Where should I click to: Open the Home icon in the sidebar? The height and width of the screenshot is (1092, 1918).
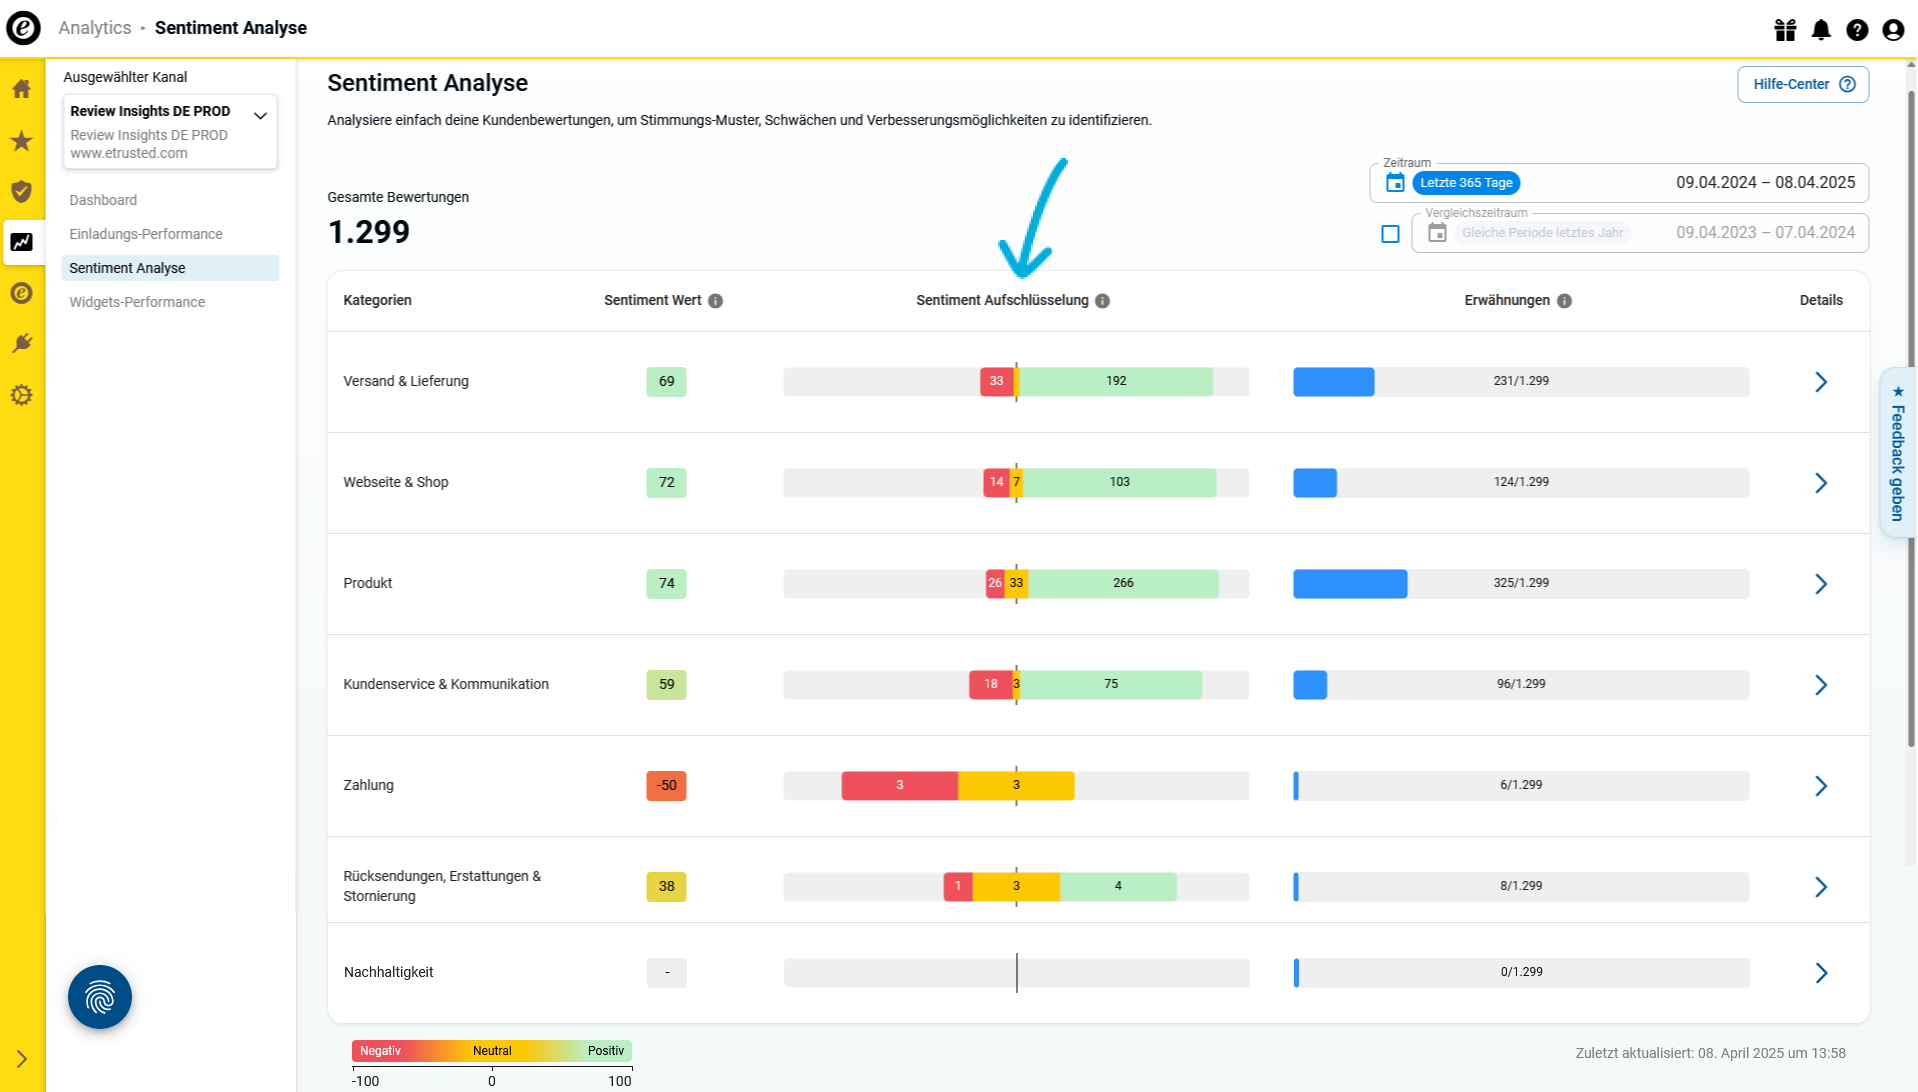[20, 88]
